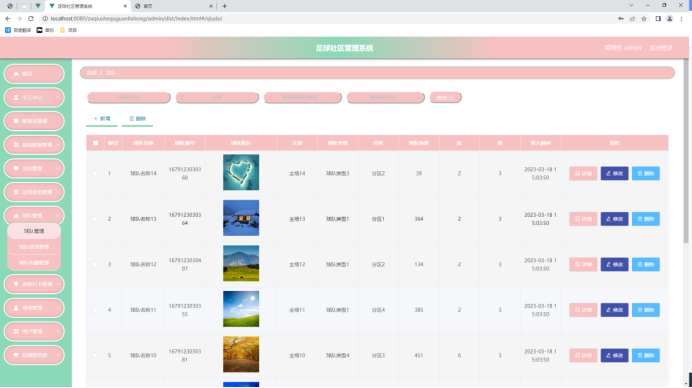The image size is (692, 388).
Task: Open a new tab with the plus icon
Action: tap(225, 6)
